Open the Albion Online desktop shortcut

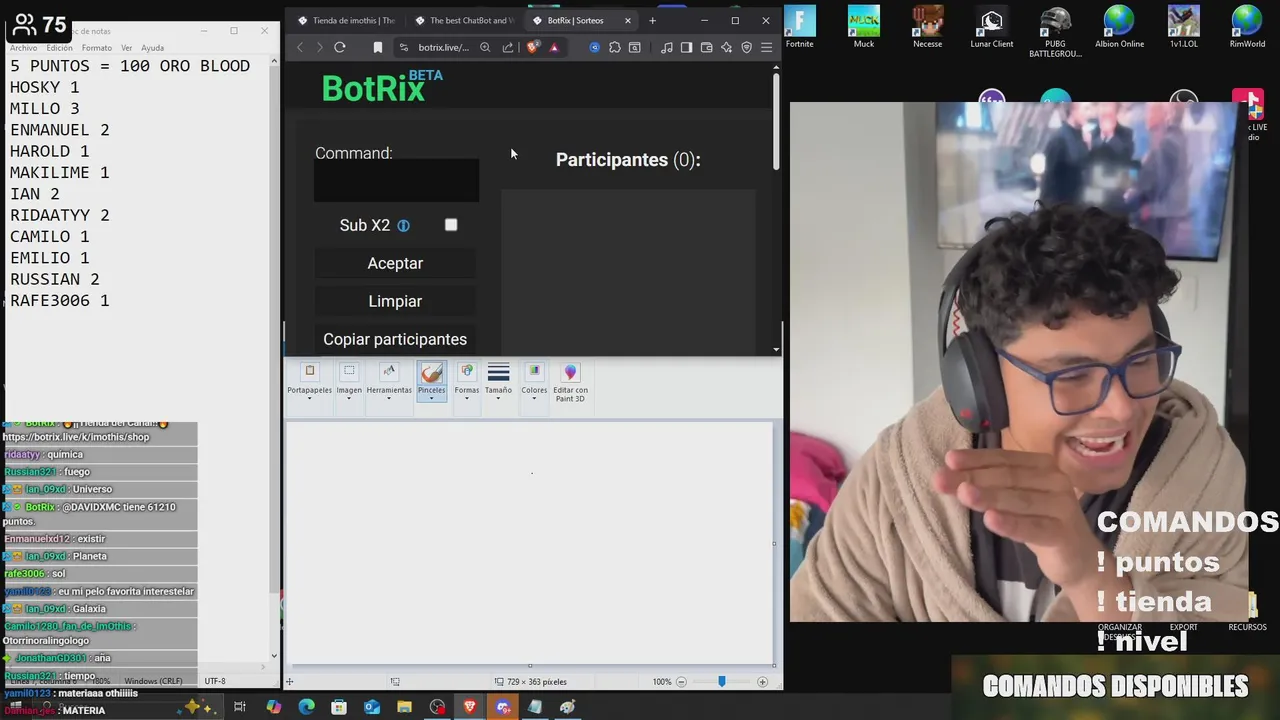[x=1119, y=27]
